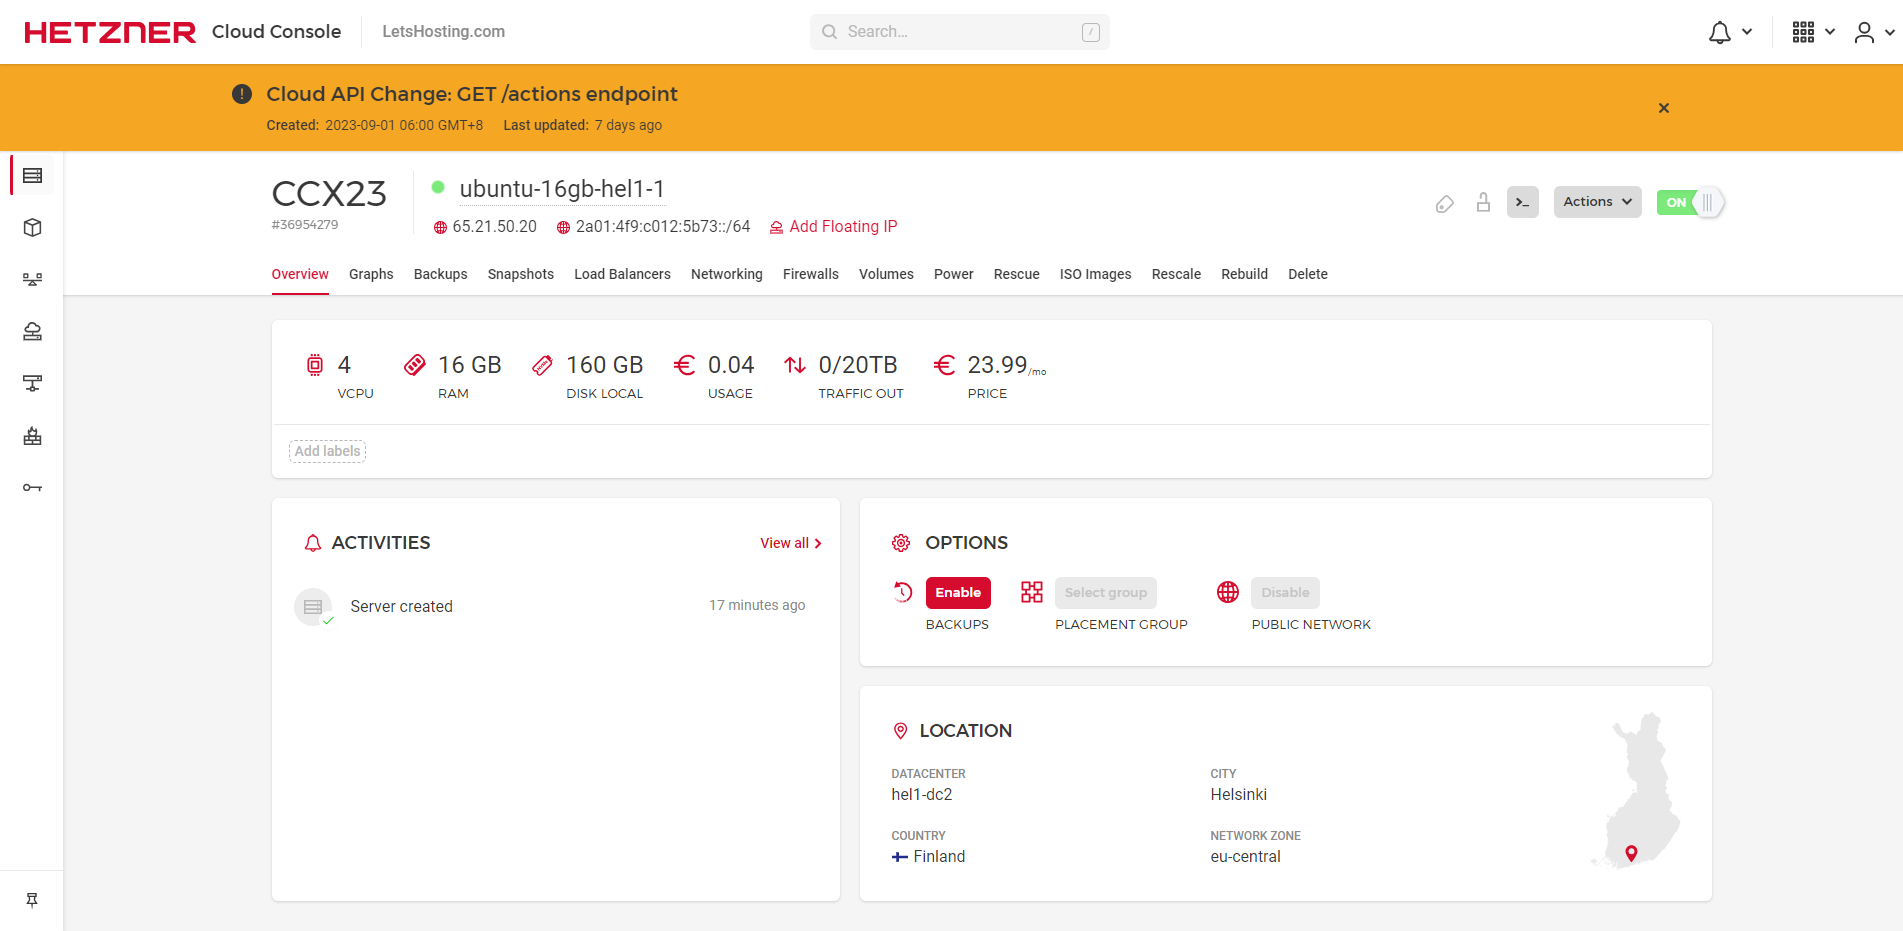This screenshot has width=1903, height=931.
Task: Open the Networks sidebar icon
Action: click(32, 384)
